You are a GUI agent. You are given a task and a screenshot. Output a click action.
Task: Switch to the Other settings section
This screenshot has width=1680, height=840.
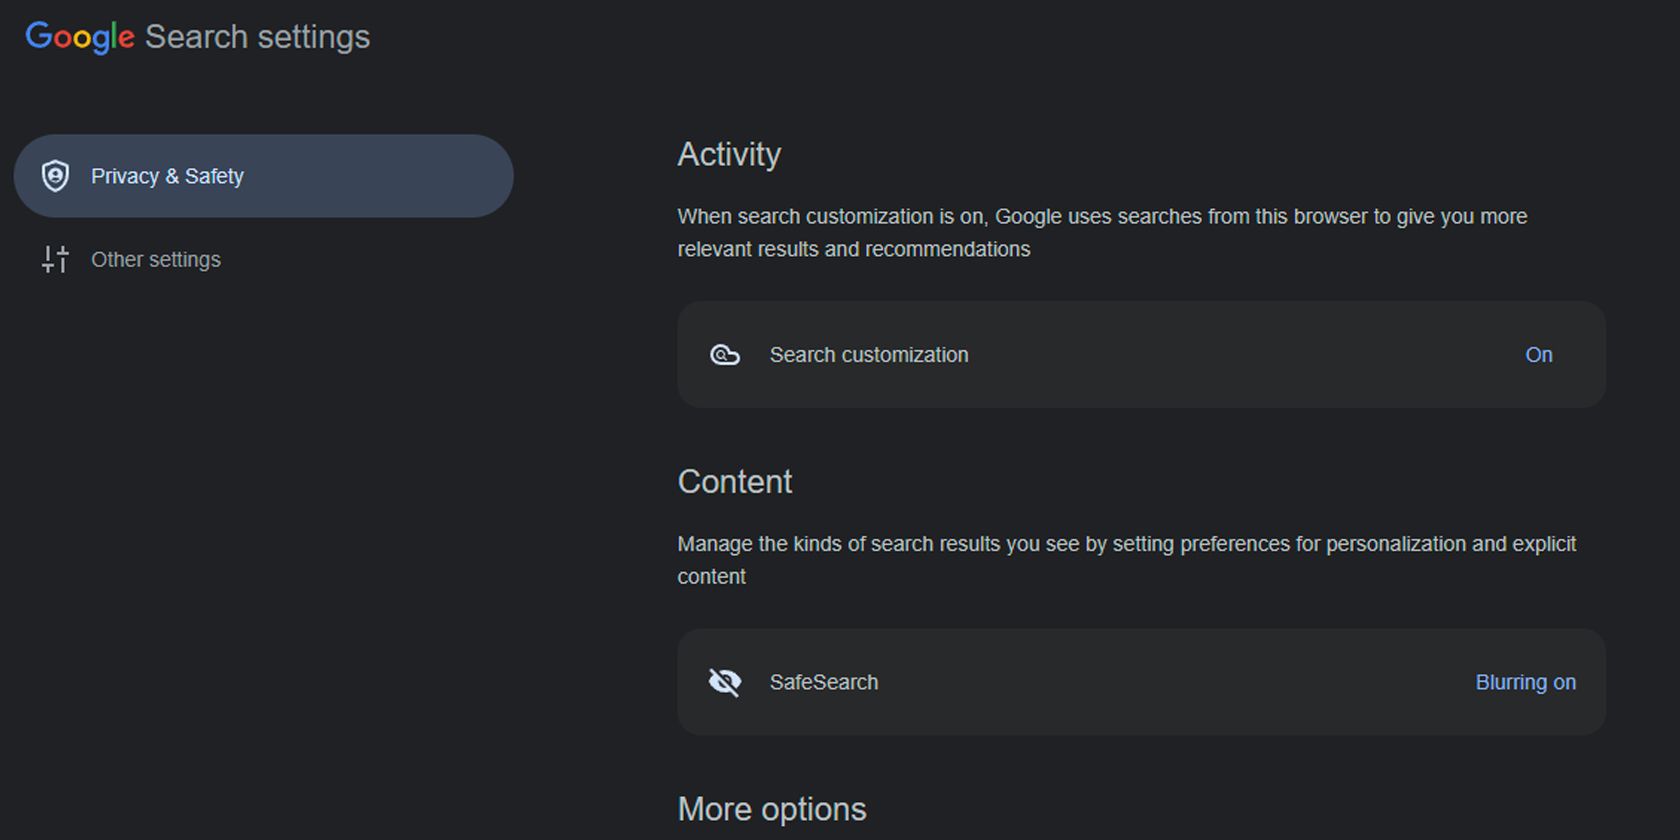pyautogui.click(x=156, y=259)
